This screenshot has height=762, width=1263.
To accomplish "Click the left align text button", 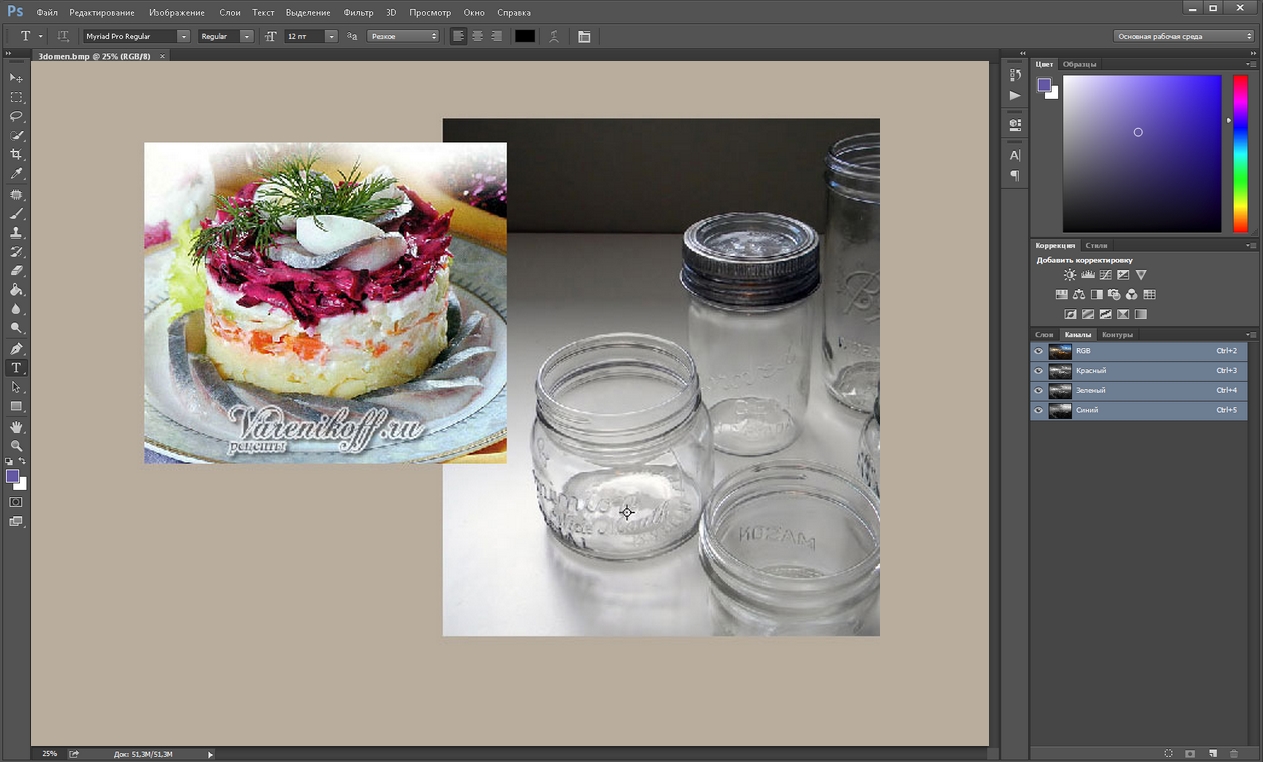I will tap(458, 36).
